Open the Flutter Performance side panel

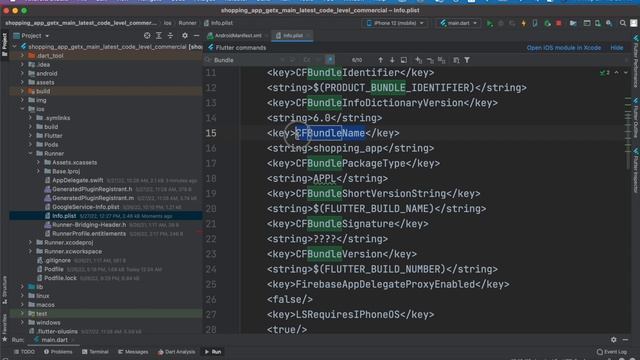tap(636, 61)
